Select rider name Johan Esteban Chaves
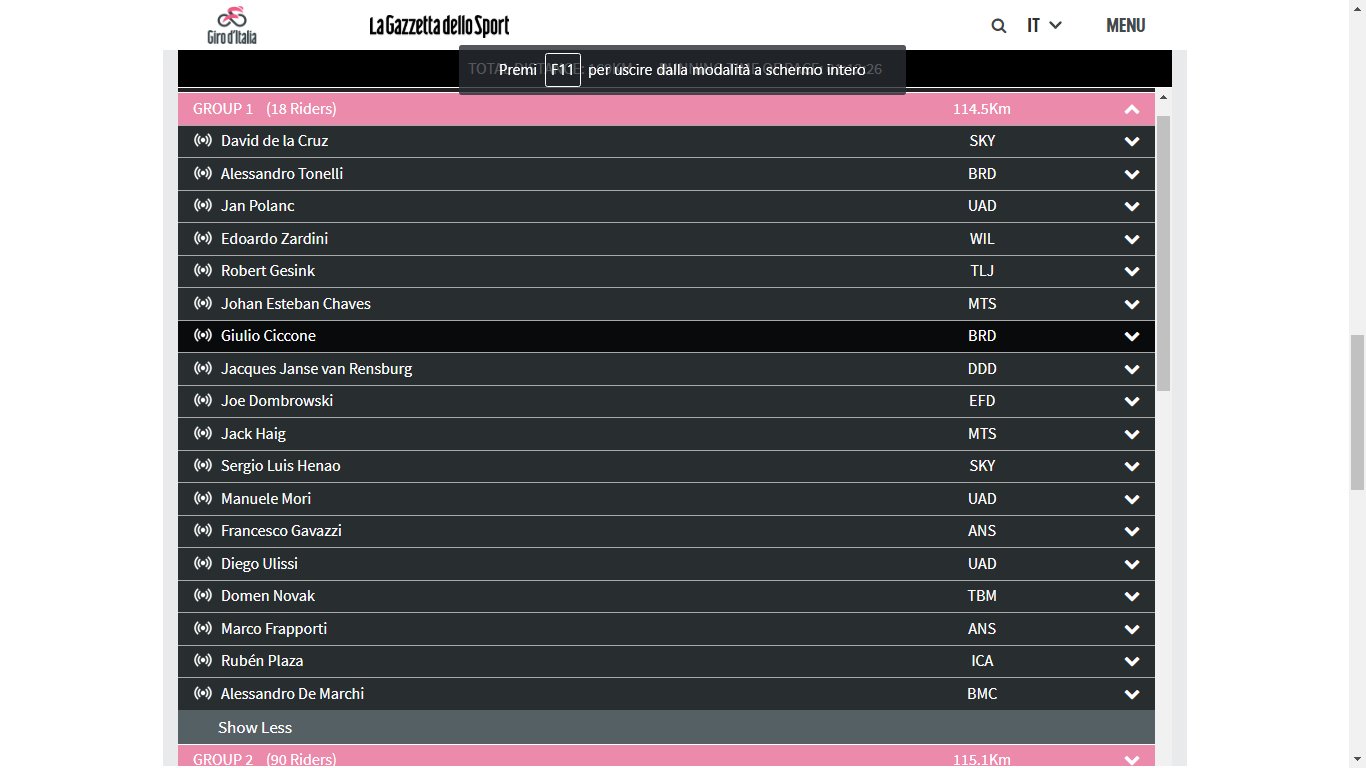The image size is (1366, 768). pyautogui.click(x=296, y=303)
